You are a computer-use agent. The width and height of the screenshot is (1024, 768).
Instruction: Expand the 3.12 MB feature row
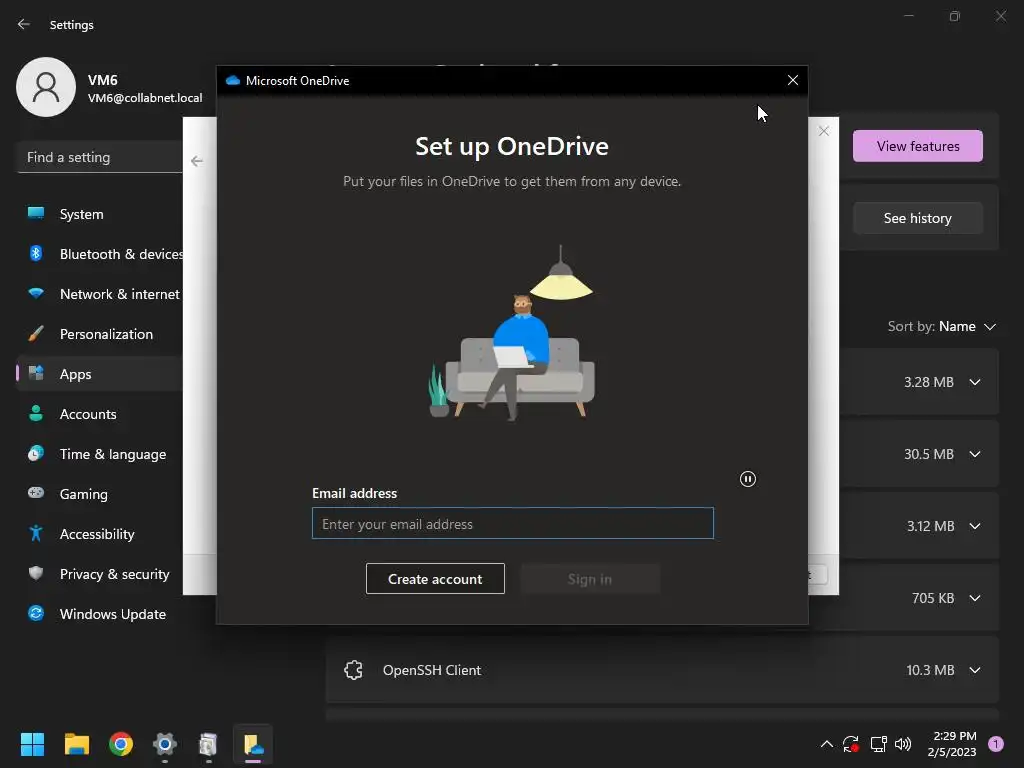click(x=975, y=526)
